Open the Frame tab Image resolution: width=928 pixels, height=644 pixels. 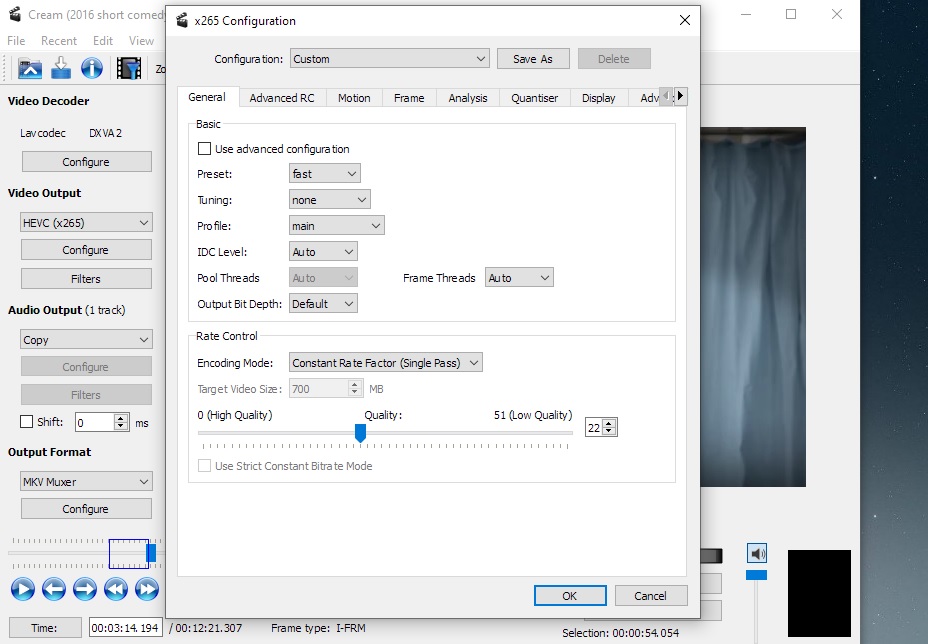coord(410,98)
